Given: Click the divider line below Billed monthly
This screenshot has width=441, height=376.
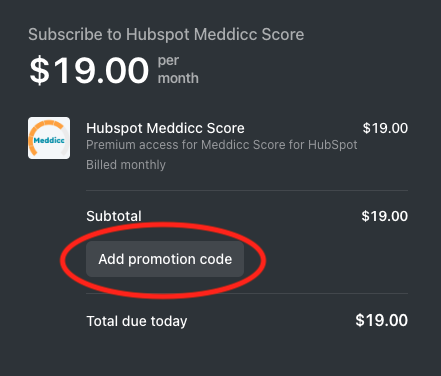Looking at the screenshot, I should point(247,190).
